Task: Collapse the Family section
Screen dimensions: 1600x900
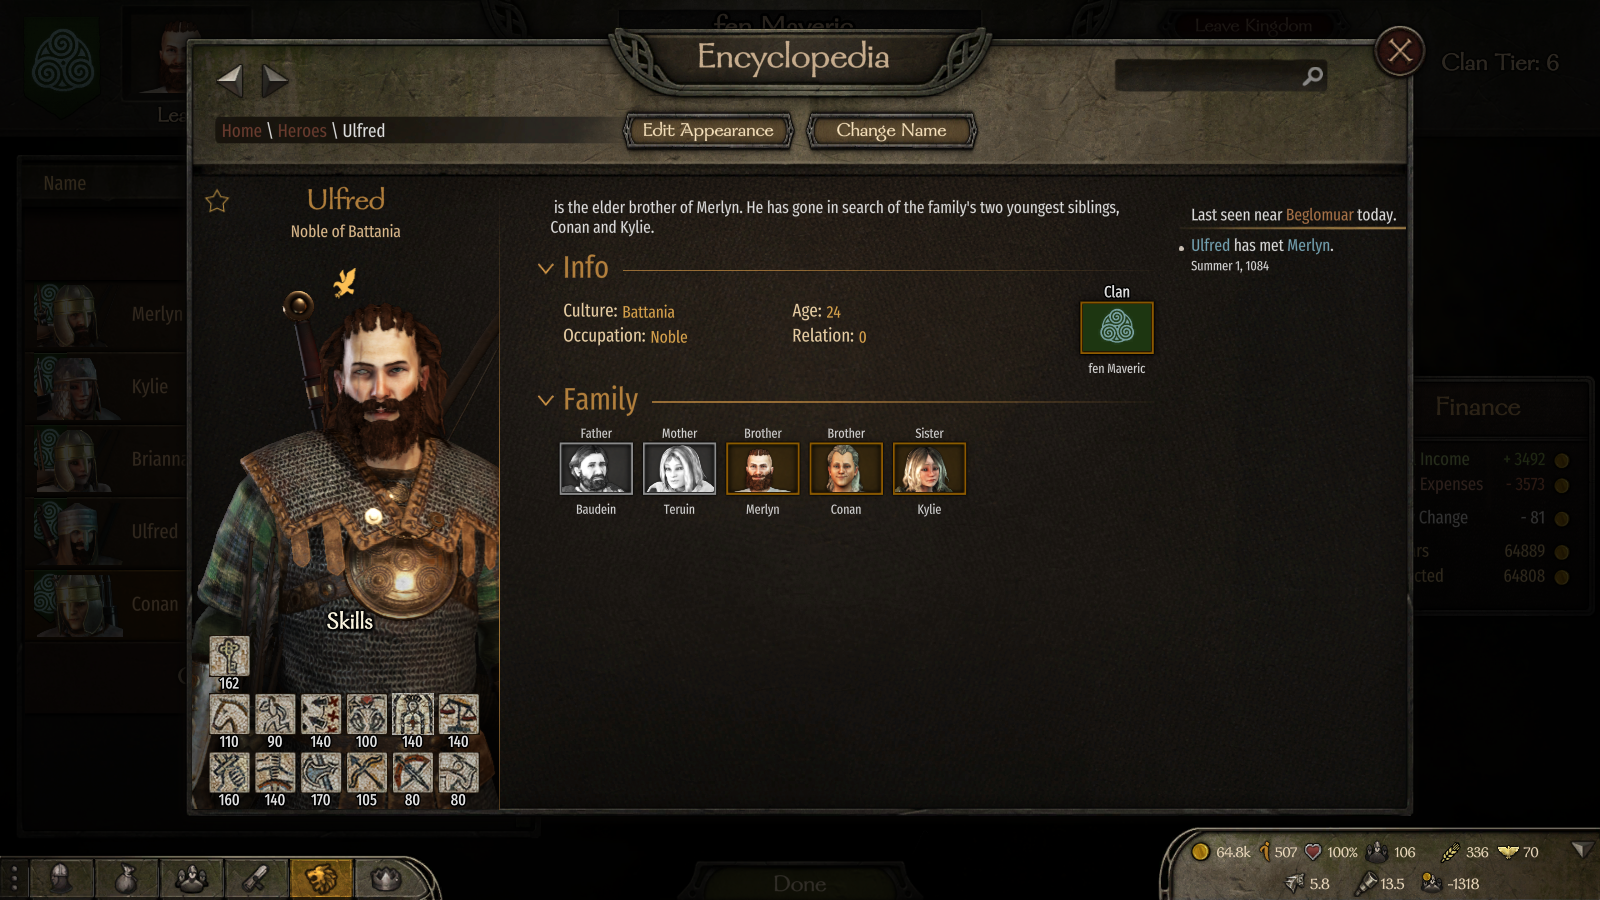Action: (x=546, y=400)
